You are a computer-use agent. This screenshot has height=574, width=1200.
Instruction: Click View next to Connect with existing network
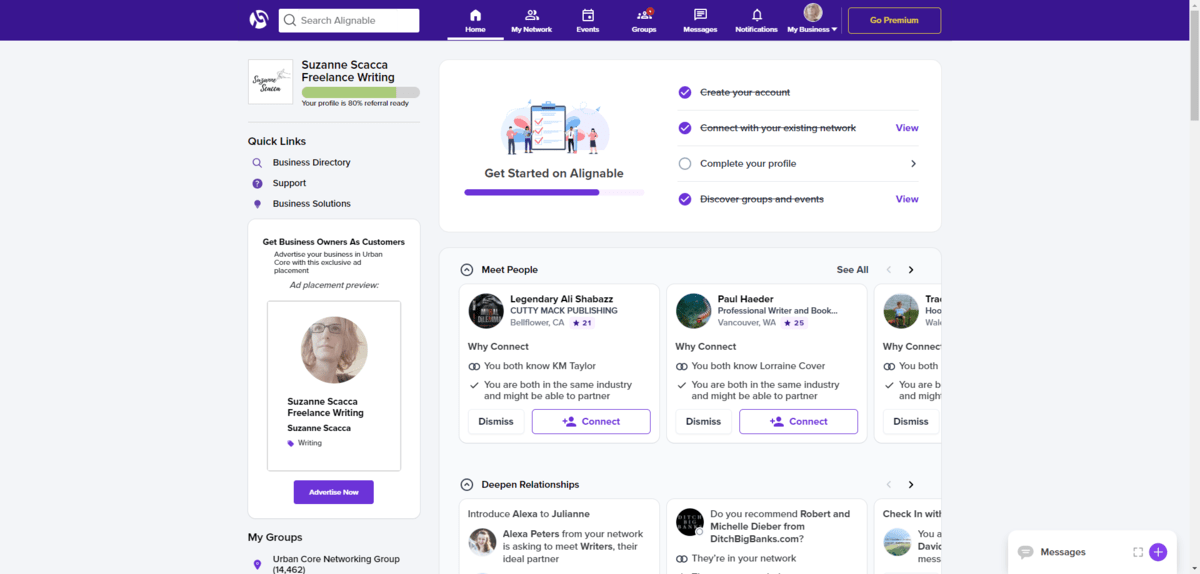click(907, 128)
